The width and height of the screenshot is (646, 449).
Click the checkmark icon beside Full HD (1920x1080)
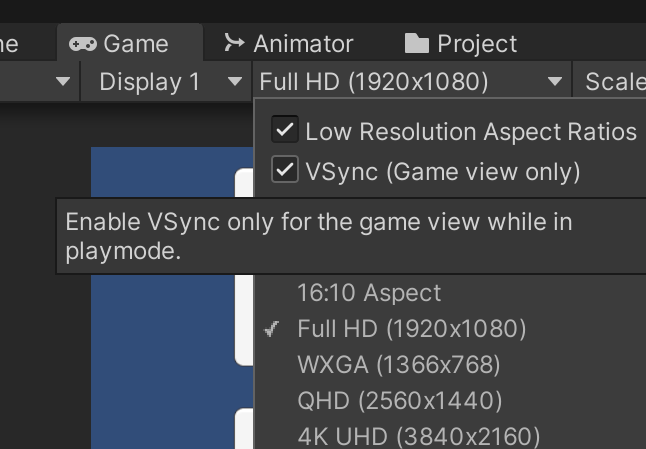tap(272, 329)
